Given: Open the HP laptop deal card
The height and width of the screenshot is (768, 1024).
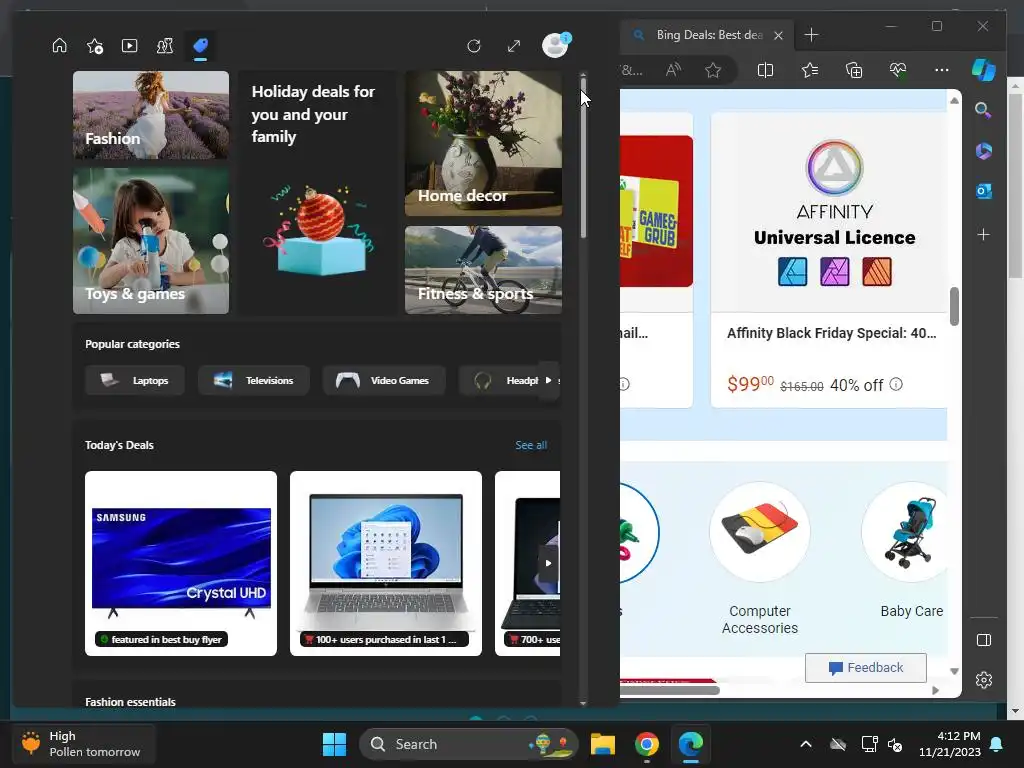Looking at the screenshot, I should click(386, 563).
